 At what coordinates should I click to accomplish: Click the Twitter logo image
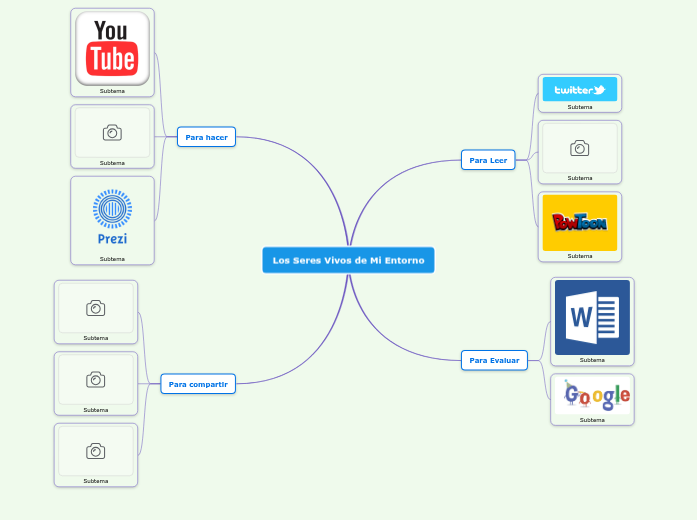(580, 89)
